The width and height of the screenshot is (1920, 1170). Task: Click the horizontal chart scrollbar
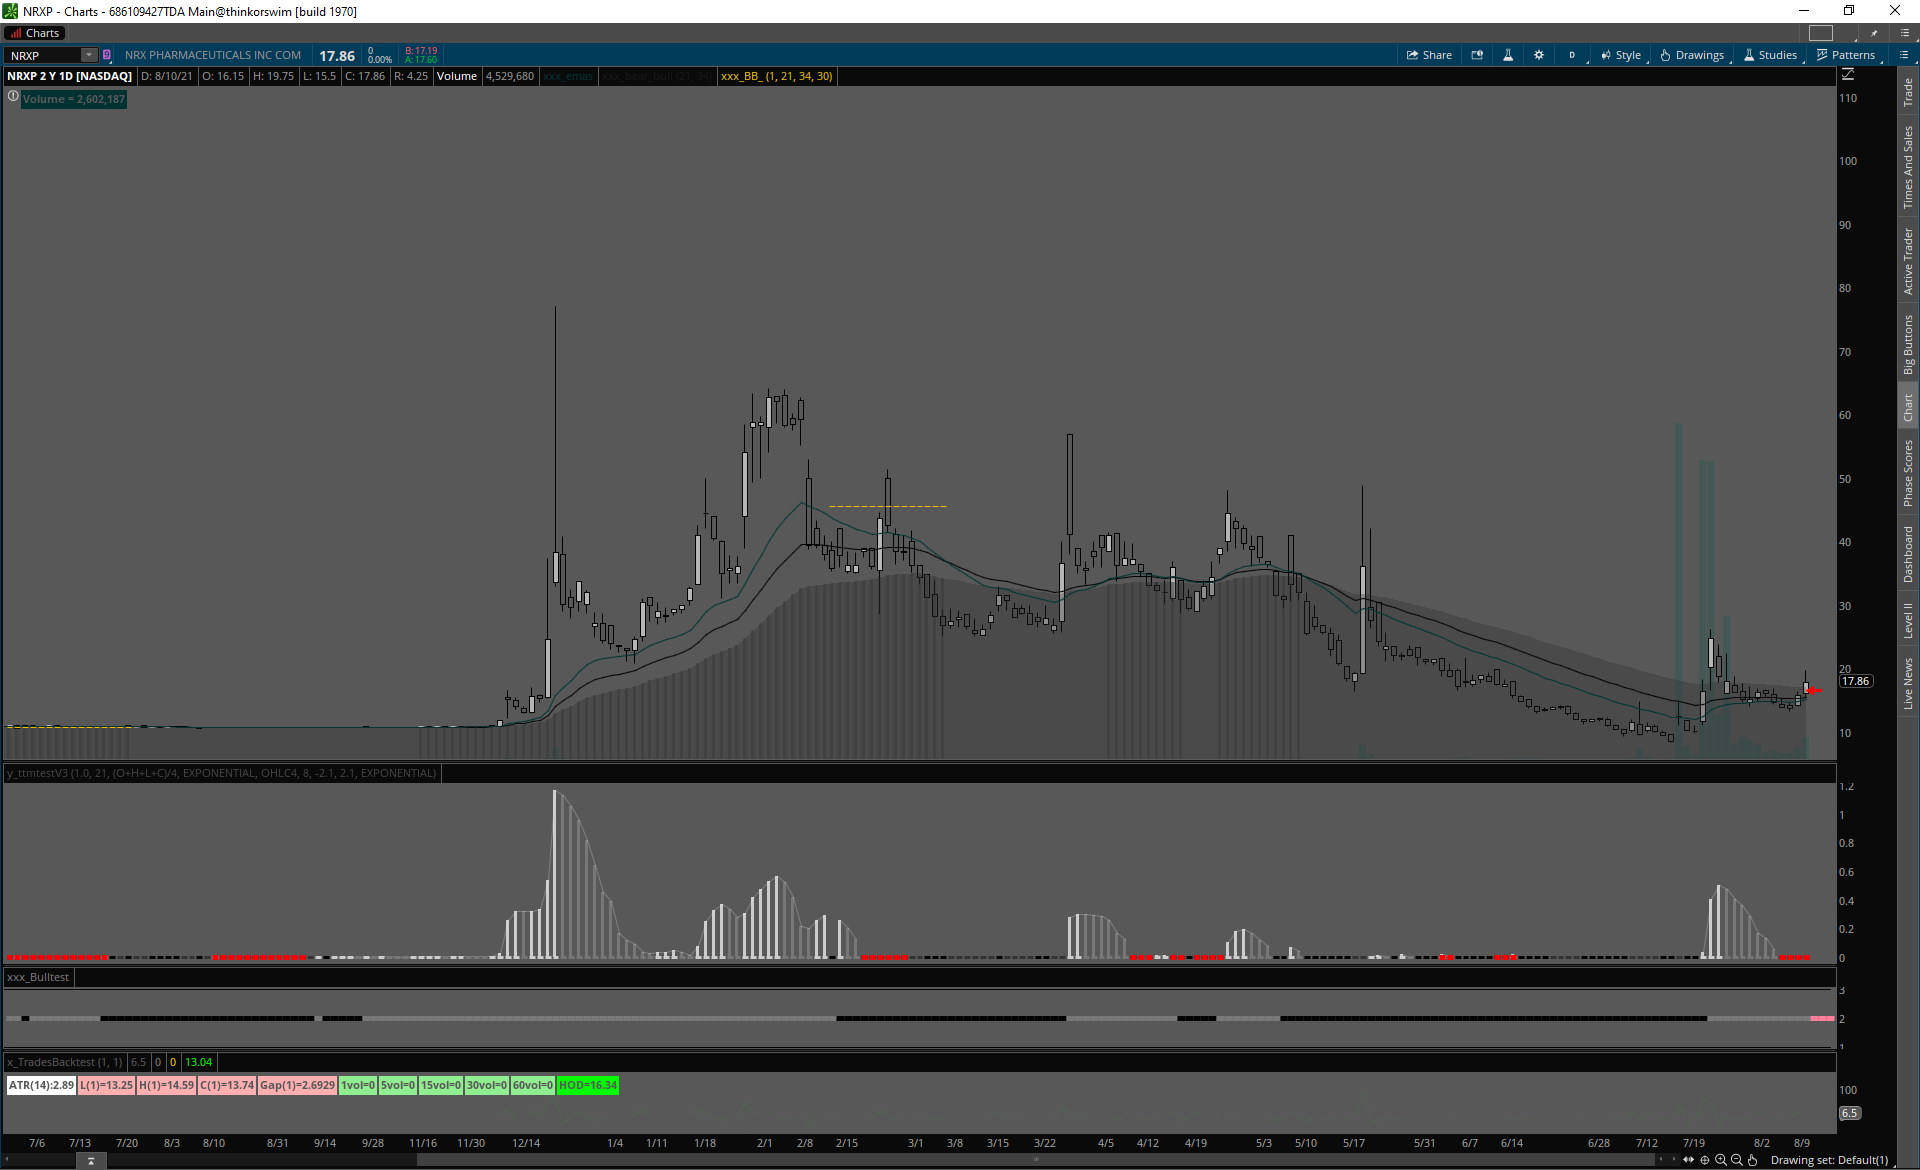coord(1035,1160)
